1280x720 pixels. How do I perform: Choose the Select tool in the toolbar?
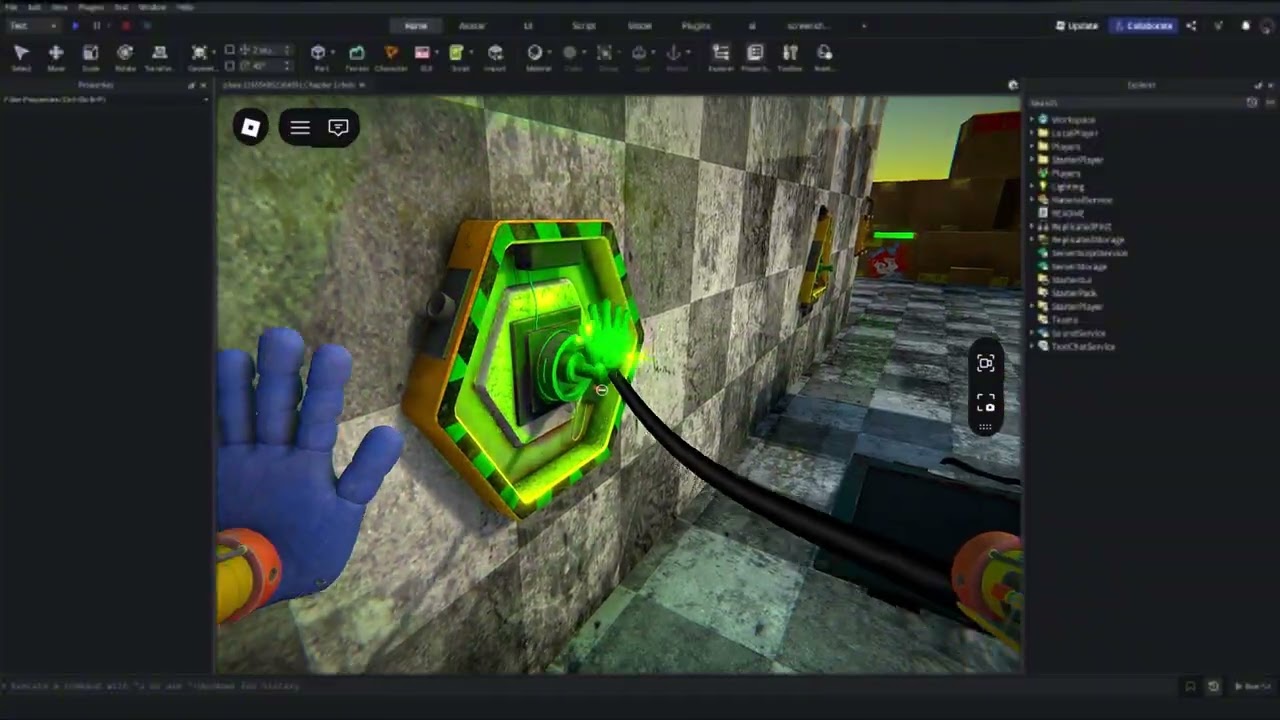tap(21, 57)
